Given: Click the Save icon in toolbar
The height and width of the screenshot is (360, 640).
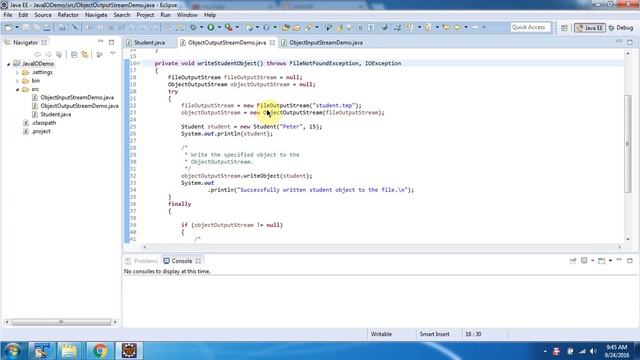Looking at the screenshot, I should click(26, 27).
